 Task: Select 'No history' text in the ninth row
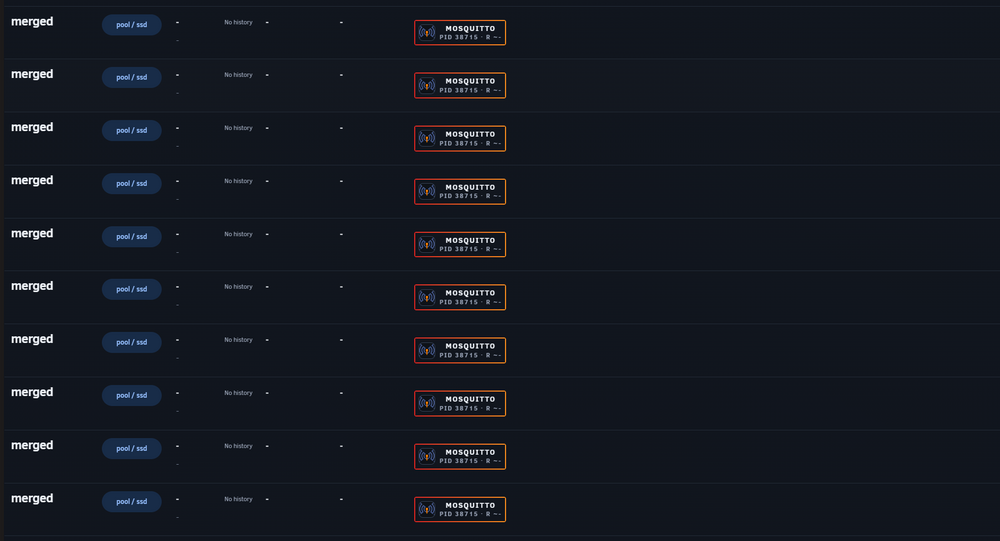click(238, 446)
